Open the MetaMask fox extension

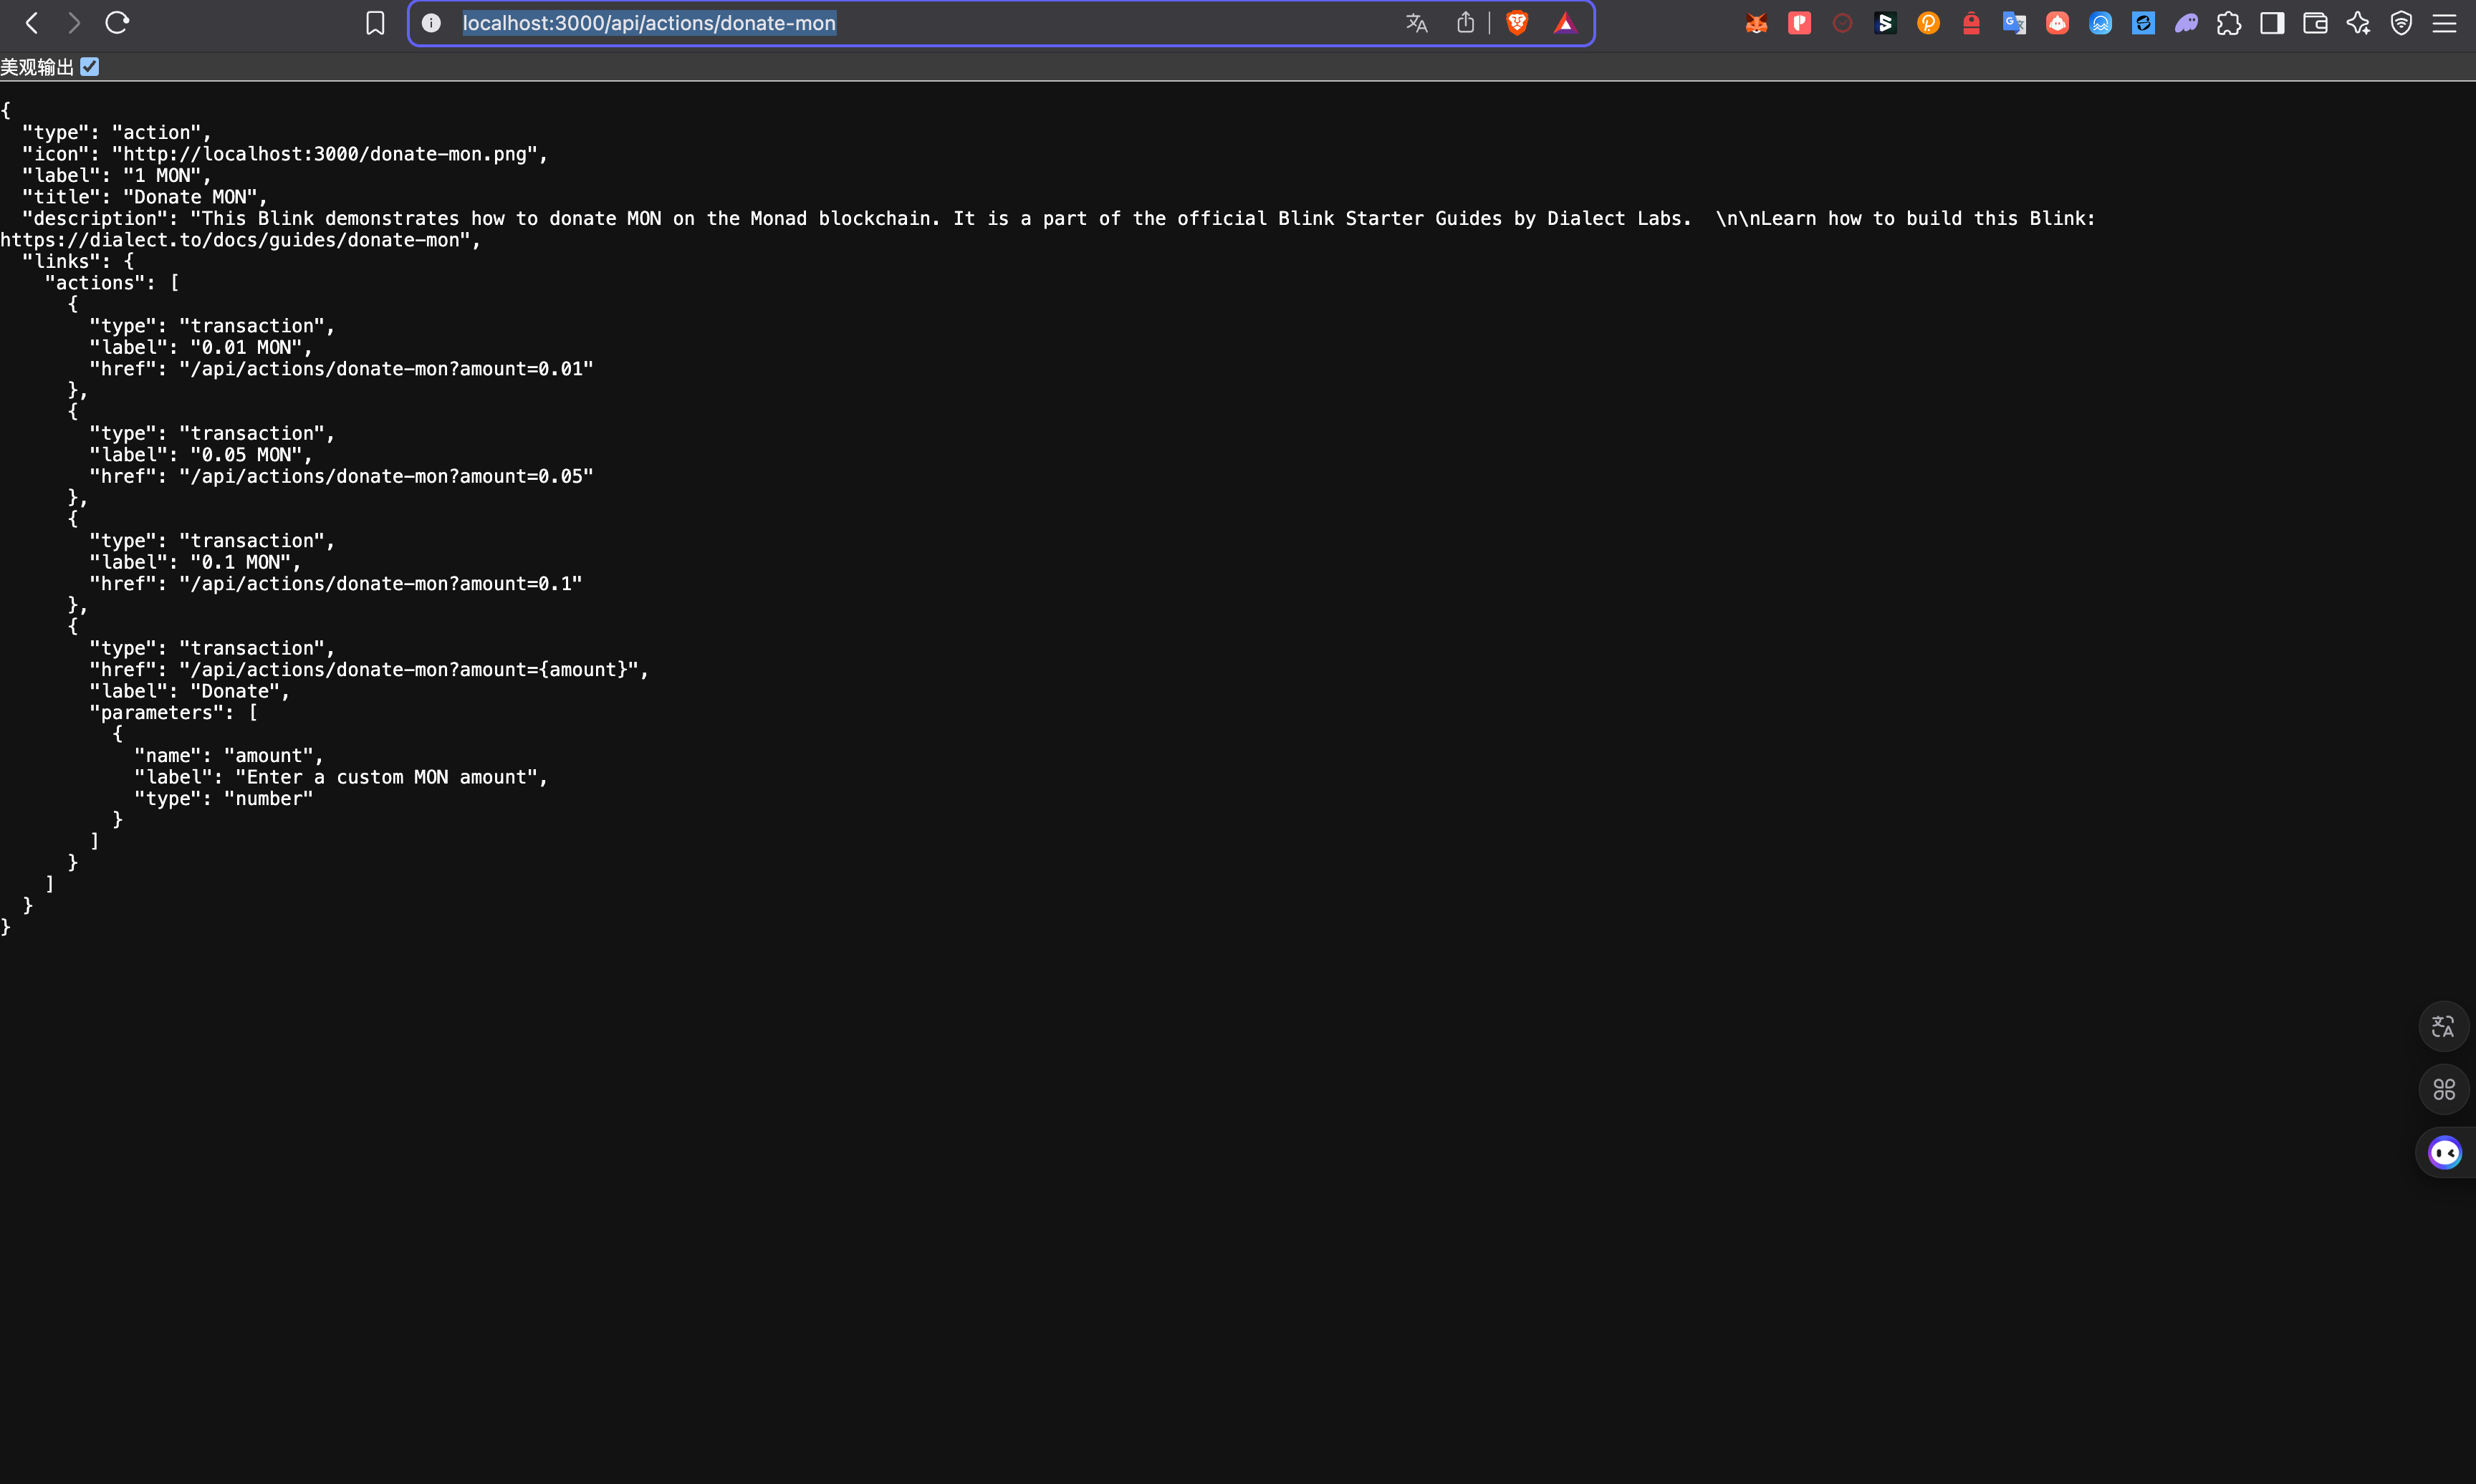click(1756, 23)
